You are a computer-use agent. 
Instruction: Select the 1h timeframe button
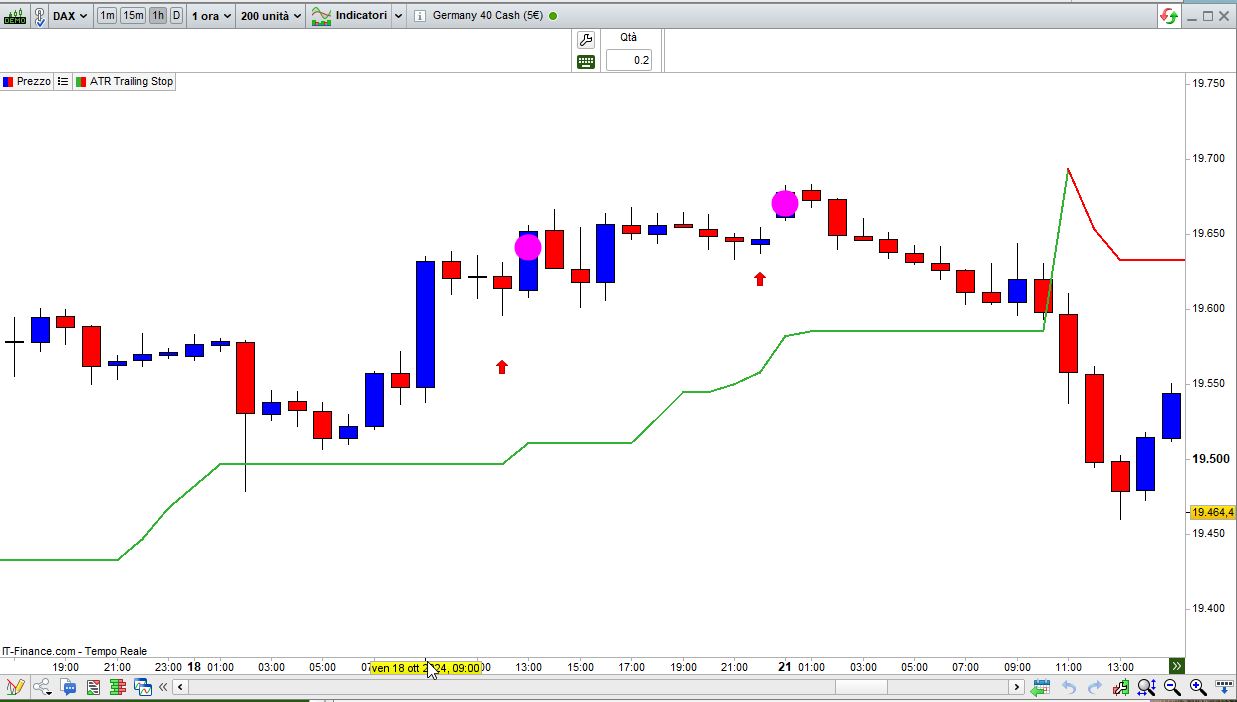coord(158,16)
